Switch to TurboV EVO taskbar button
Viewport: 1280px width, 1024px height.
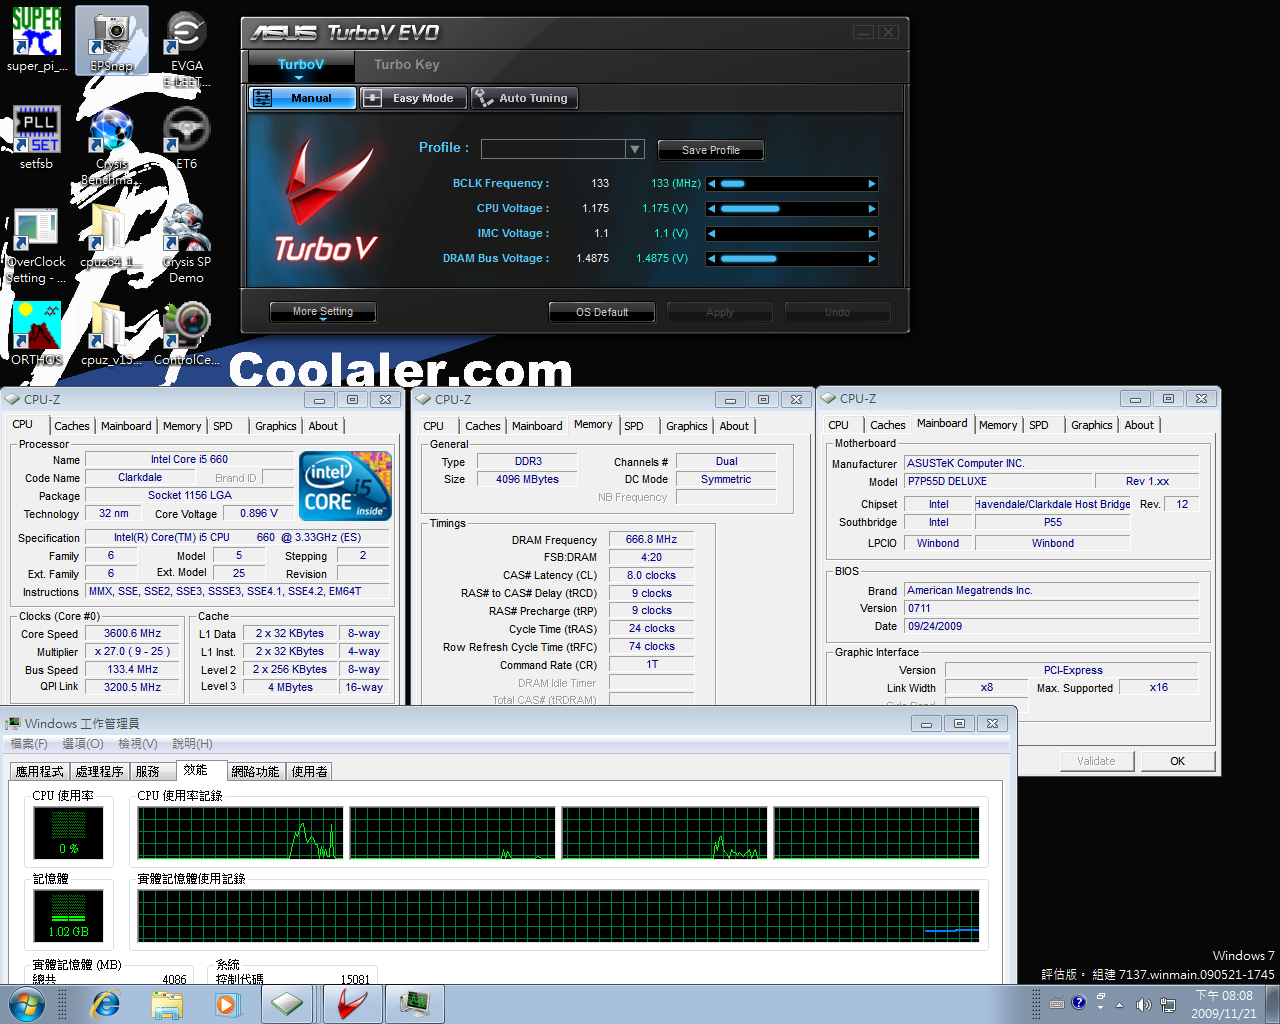click(x=352, y=1004)
